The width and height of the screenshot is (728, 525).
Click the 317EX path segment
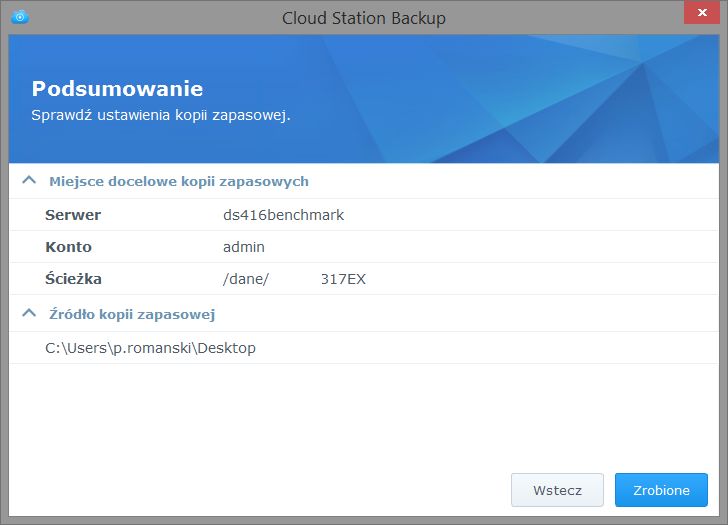click(x=343, y=279)
